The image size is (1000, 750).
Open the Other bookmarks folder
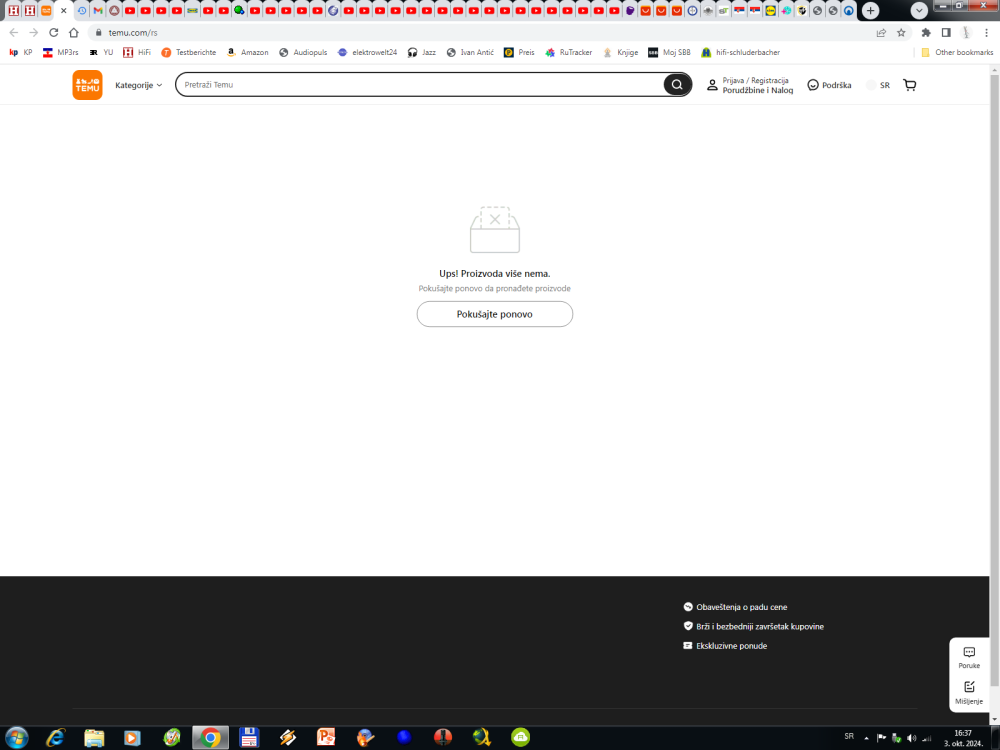957,52
